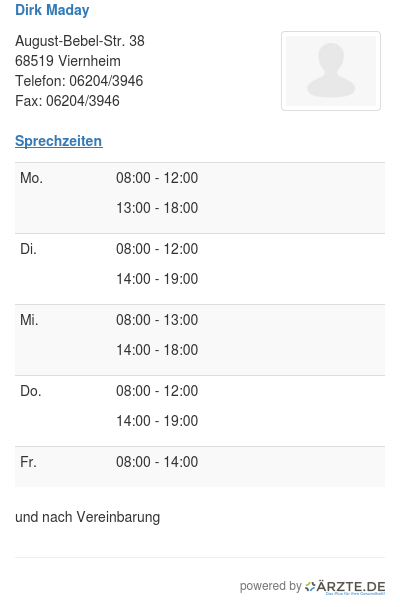Select the Do. day label

[x=31, y=391]
